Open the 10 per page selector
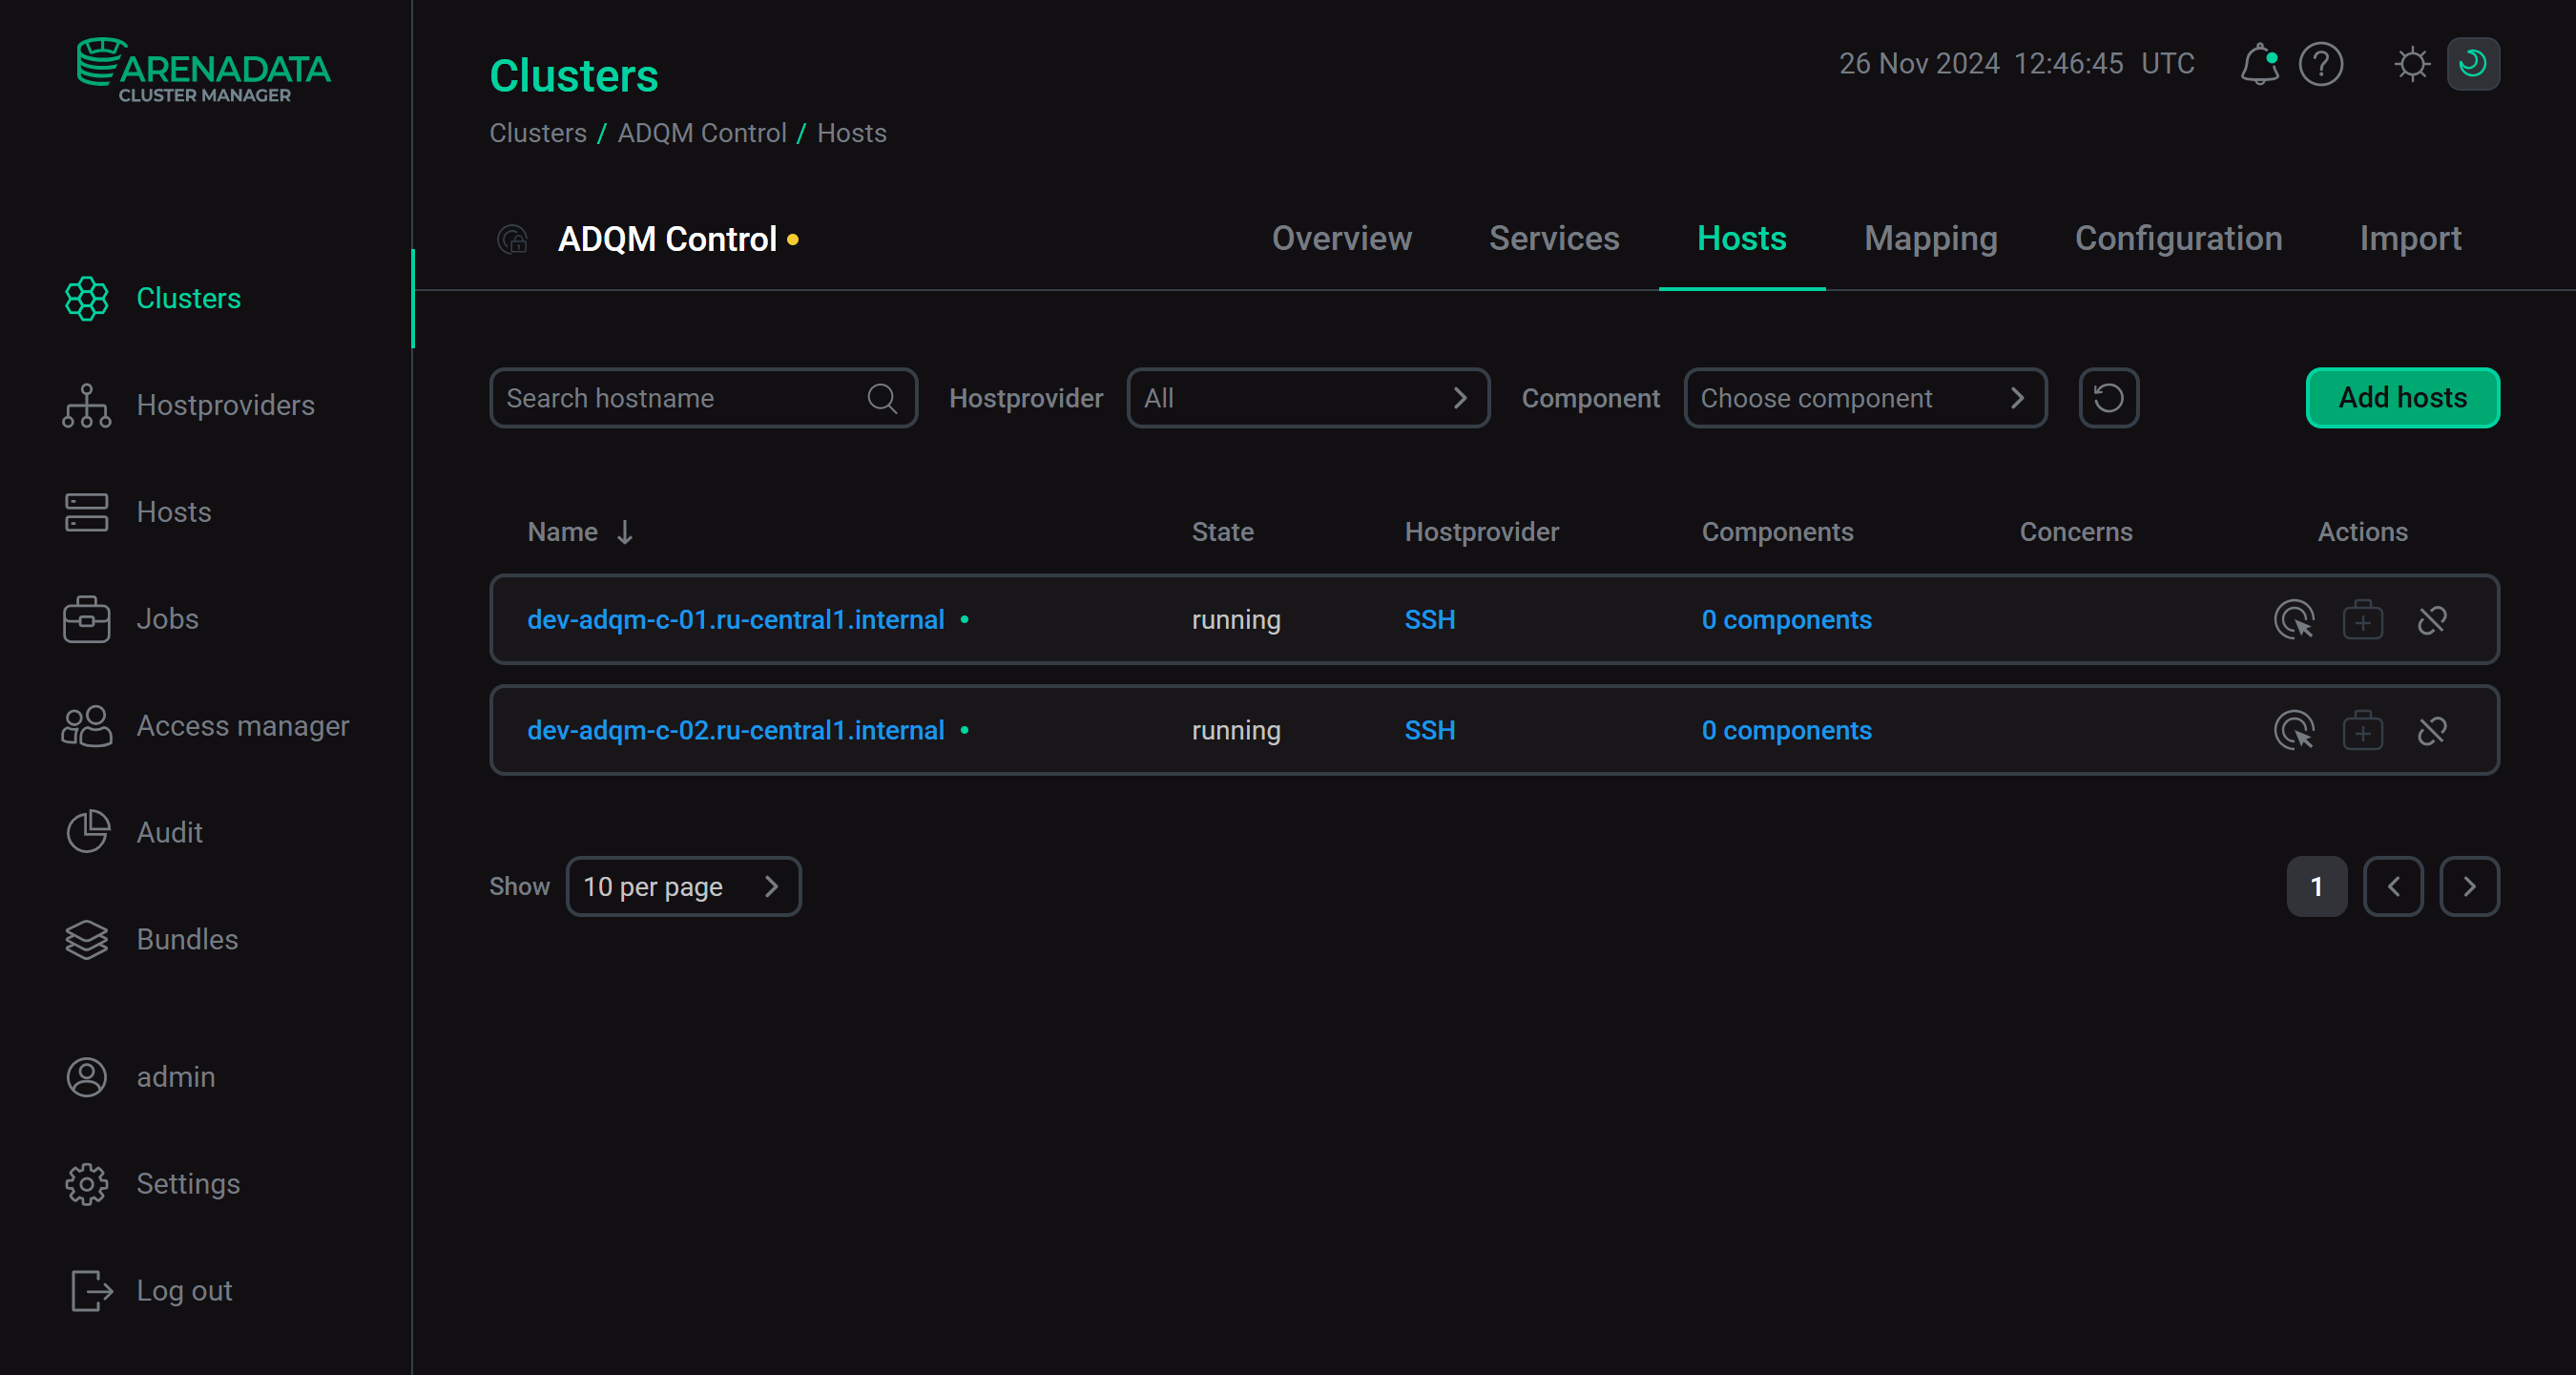 [x=684, y=886]
